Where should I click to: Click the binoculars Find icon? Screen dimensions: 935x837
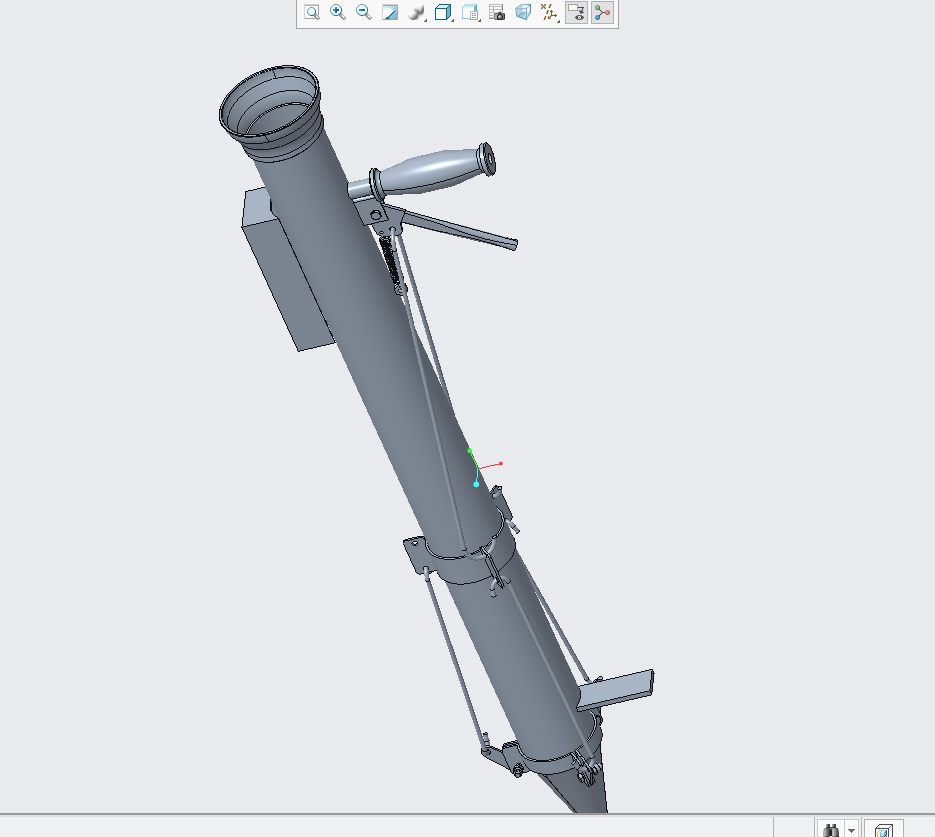point(831,830)
